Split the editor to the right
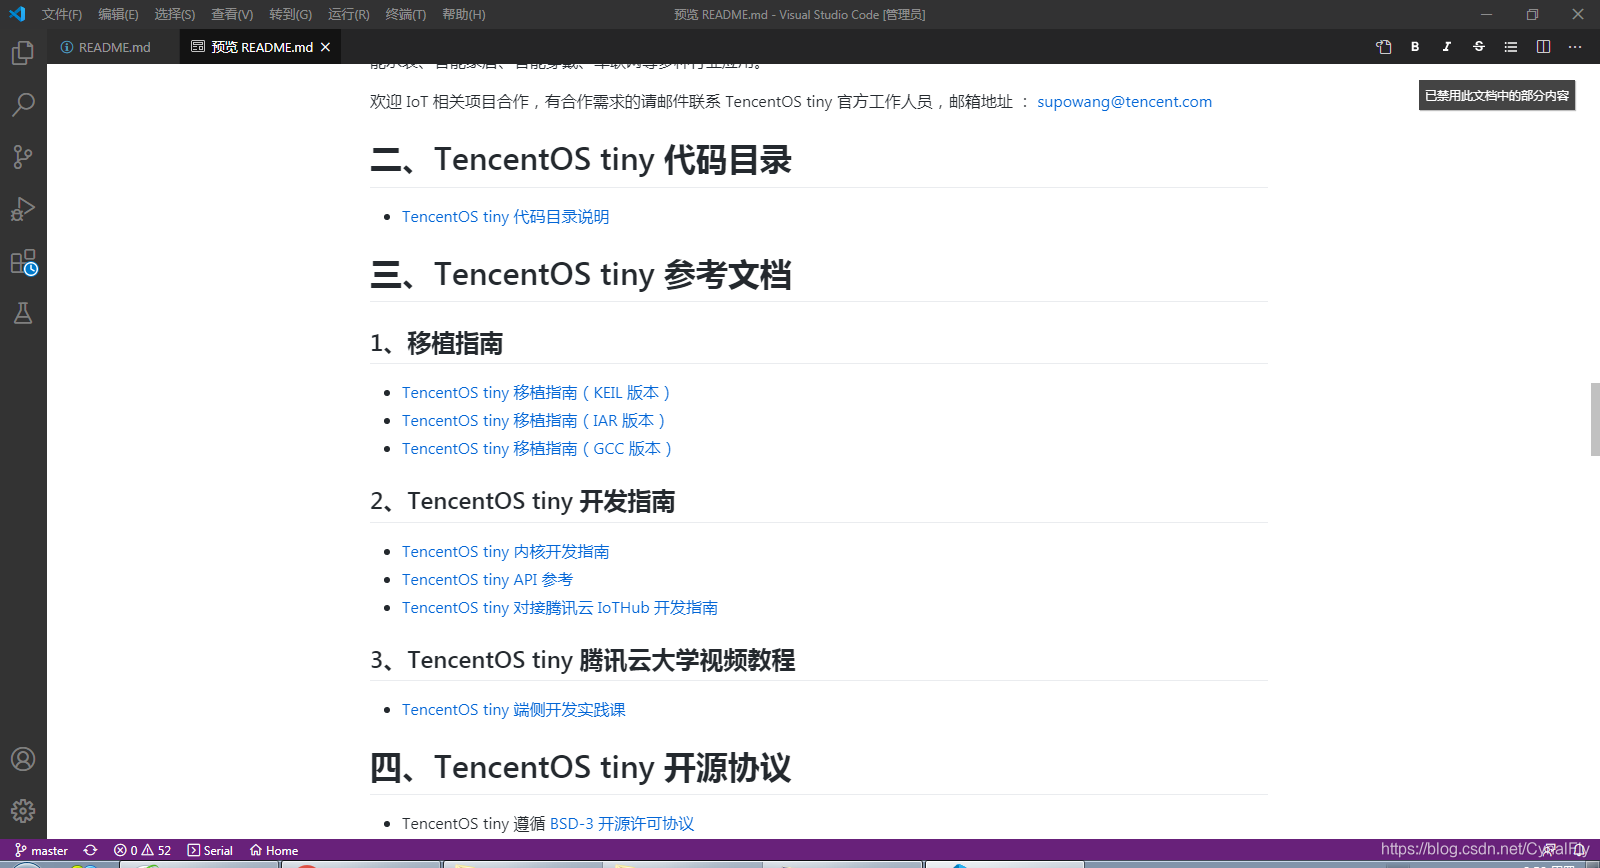1600x868 pixels. coord(1543,47)
